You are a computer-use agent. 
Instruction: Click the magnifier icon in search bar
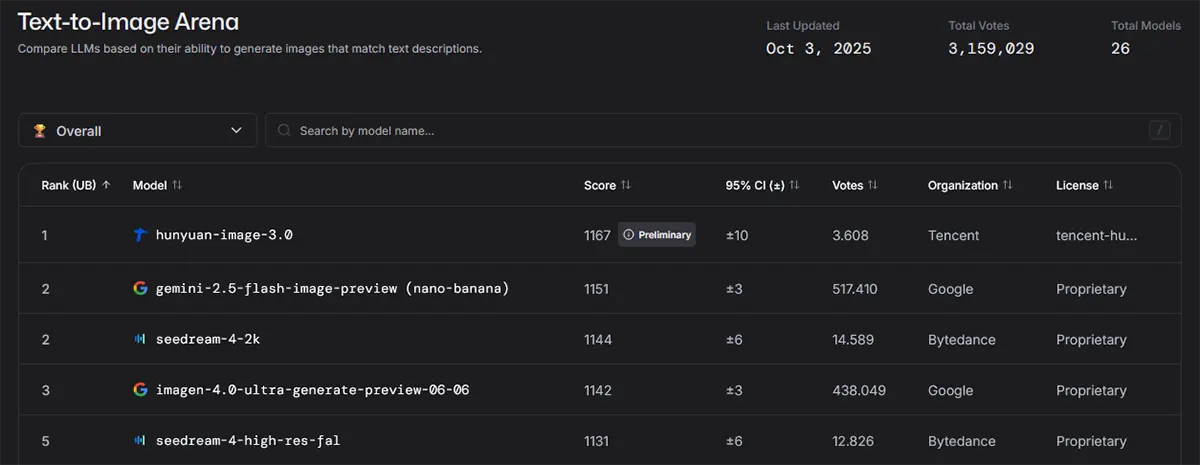284,131
